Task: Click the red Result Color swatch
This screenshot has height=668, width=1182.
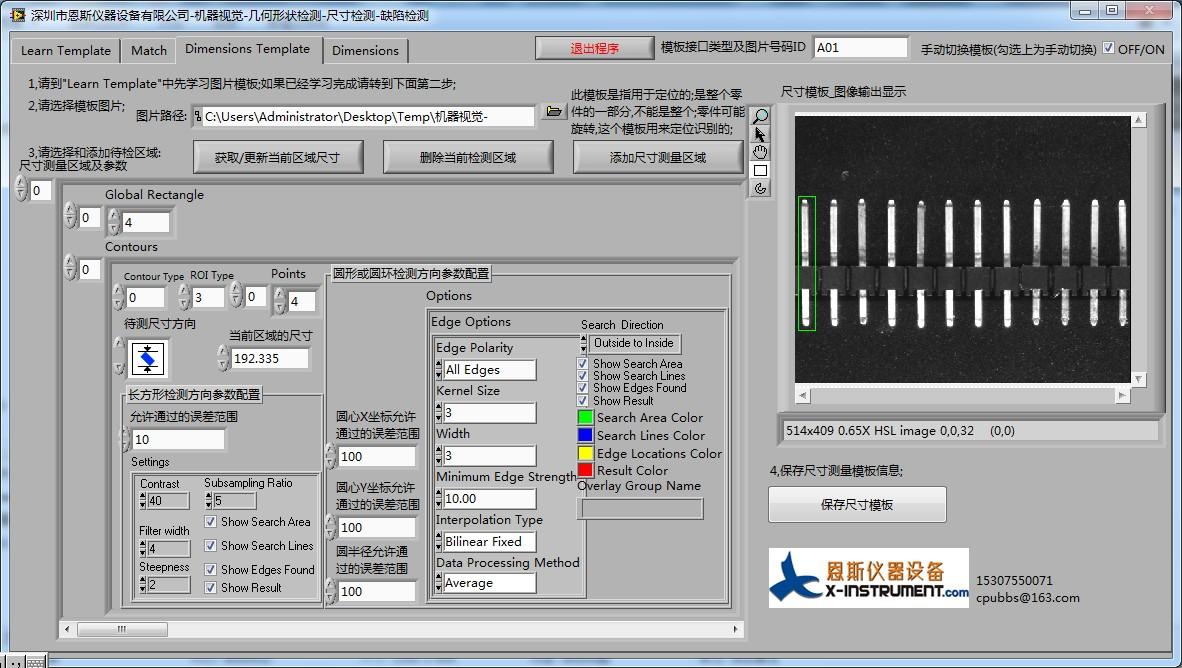Action: pyautogui.click(x=585, y=470)
